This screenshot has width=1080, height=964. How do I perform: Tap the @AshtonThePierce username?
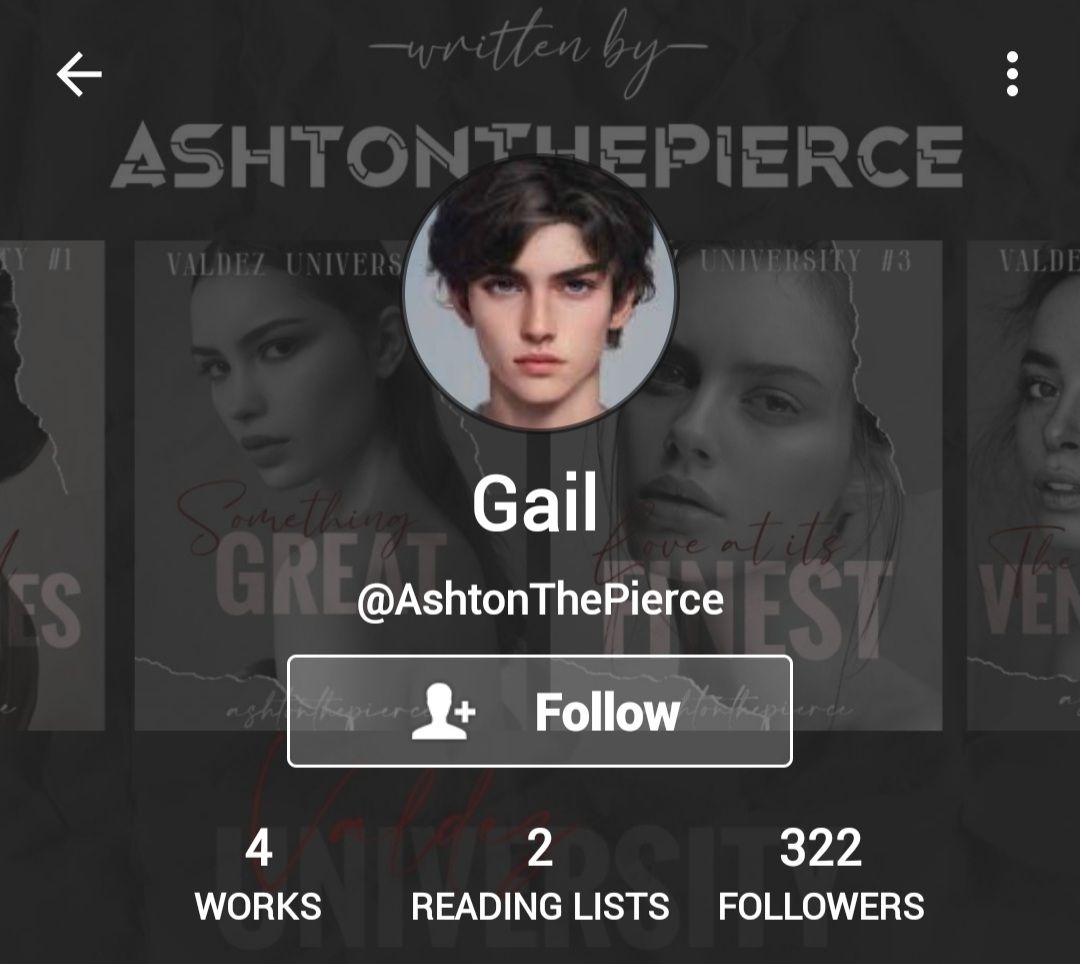pyautogui.click(x=540, y=600)
